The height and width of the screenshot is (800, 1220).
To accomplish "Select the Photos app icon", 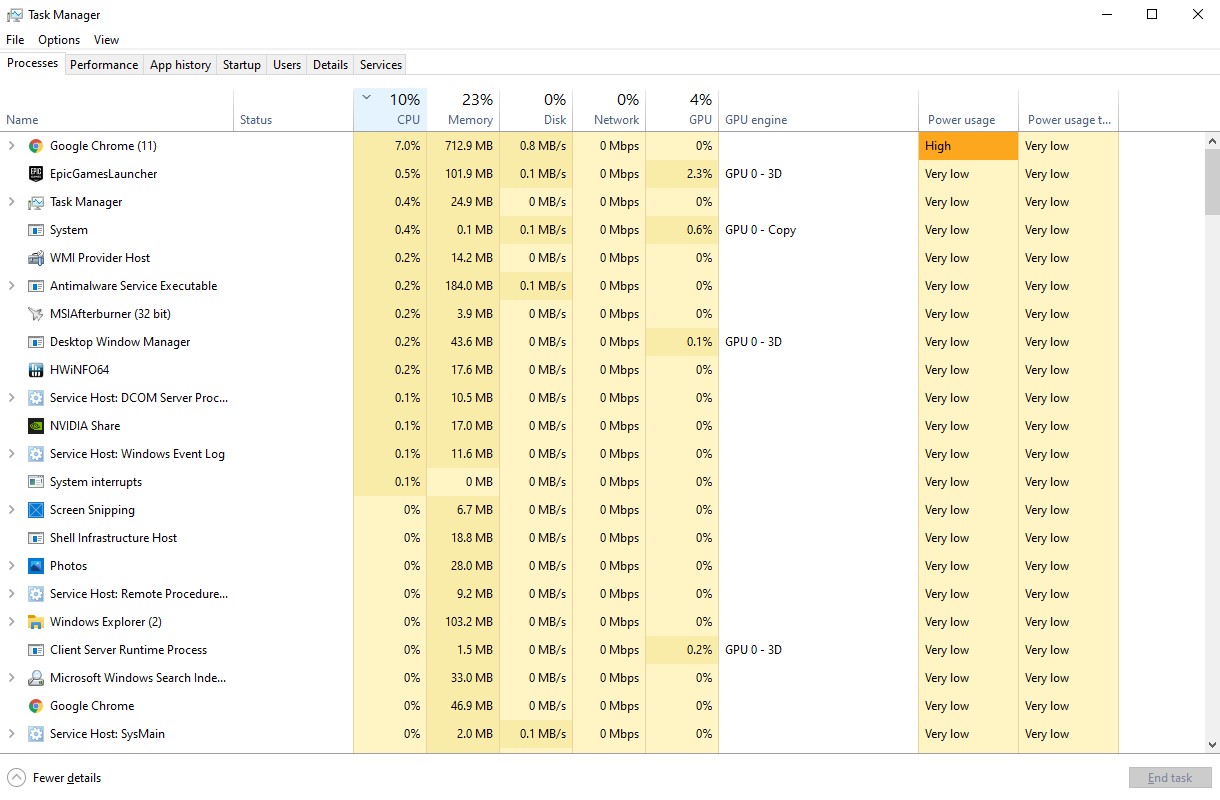I will point(36,566).
